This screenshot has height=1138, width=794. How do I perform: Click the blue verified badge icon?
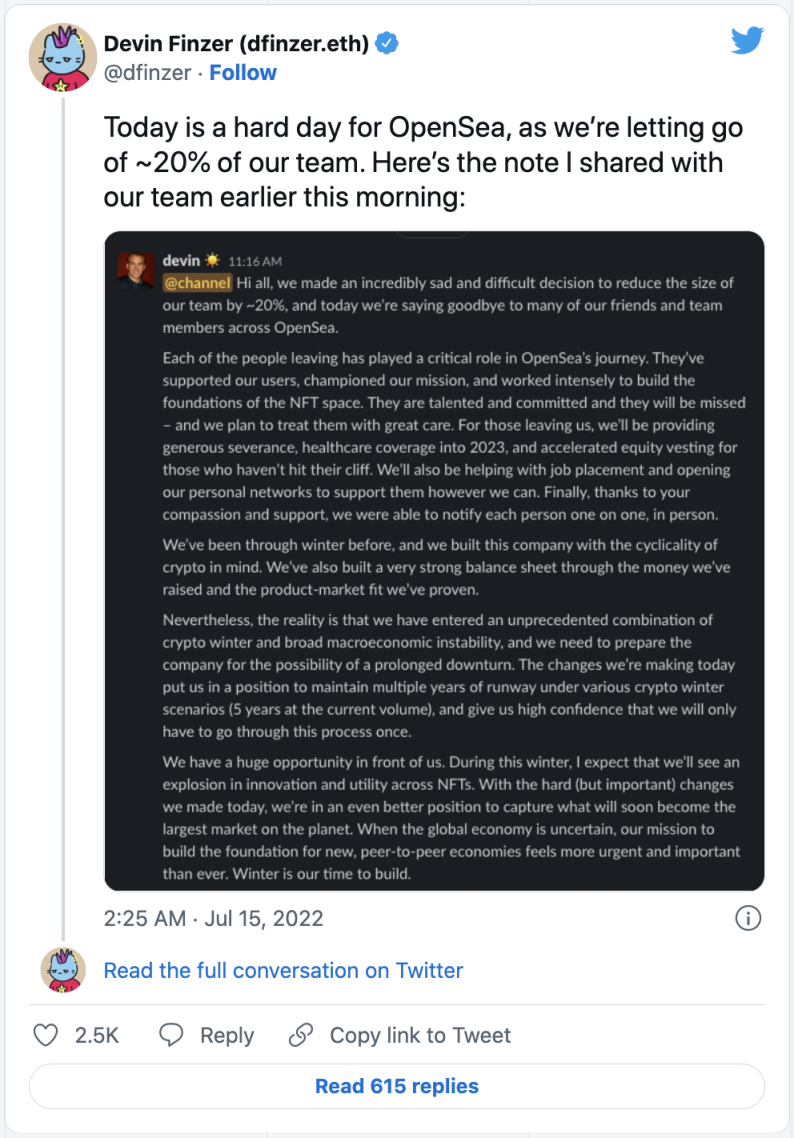point(387,44)
